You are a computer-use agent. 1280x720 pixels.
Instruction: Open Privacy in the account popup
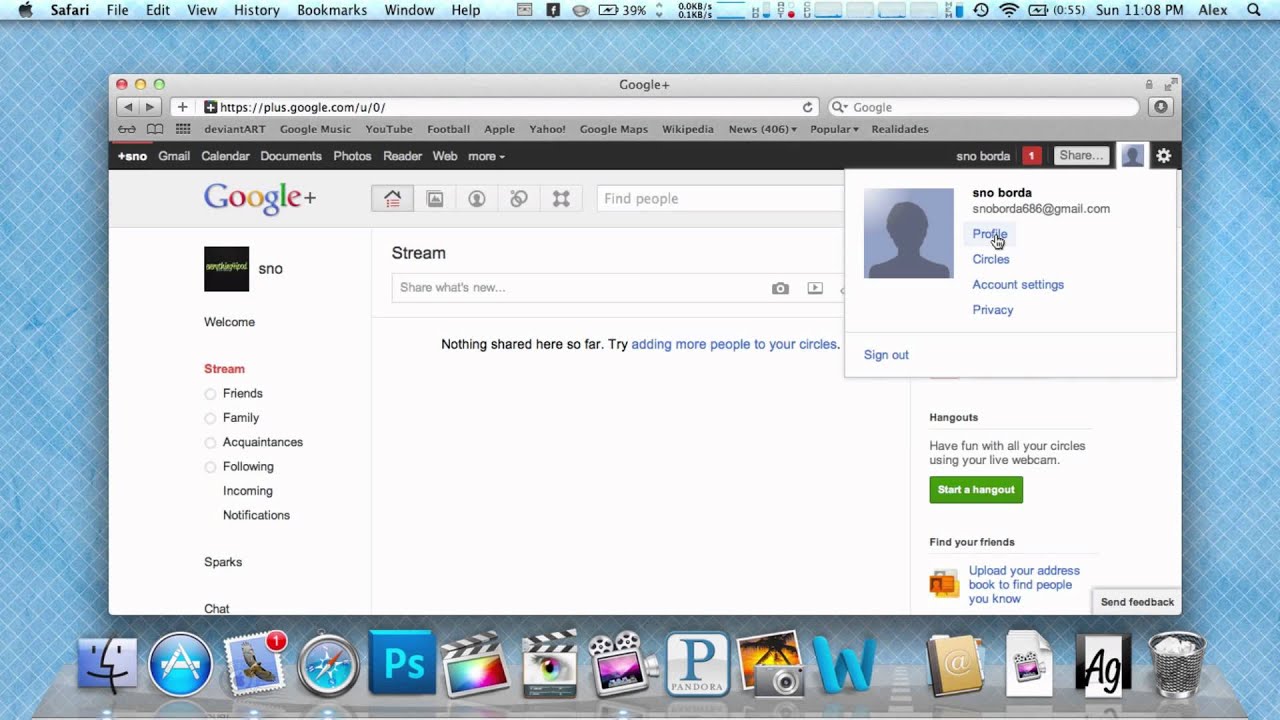(x=993, y=310)
